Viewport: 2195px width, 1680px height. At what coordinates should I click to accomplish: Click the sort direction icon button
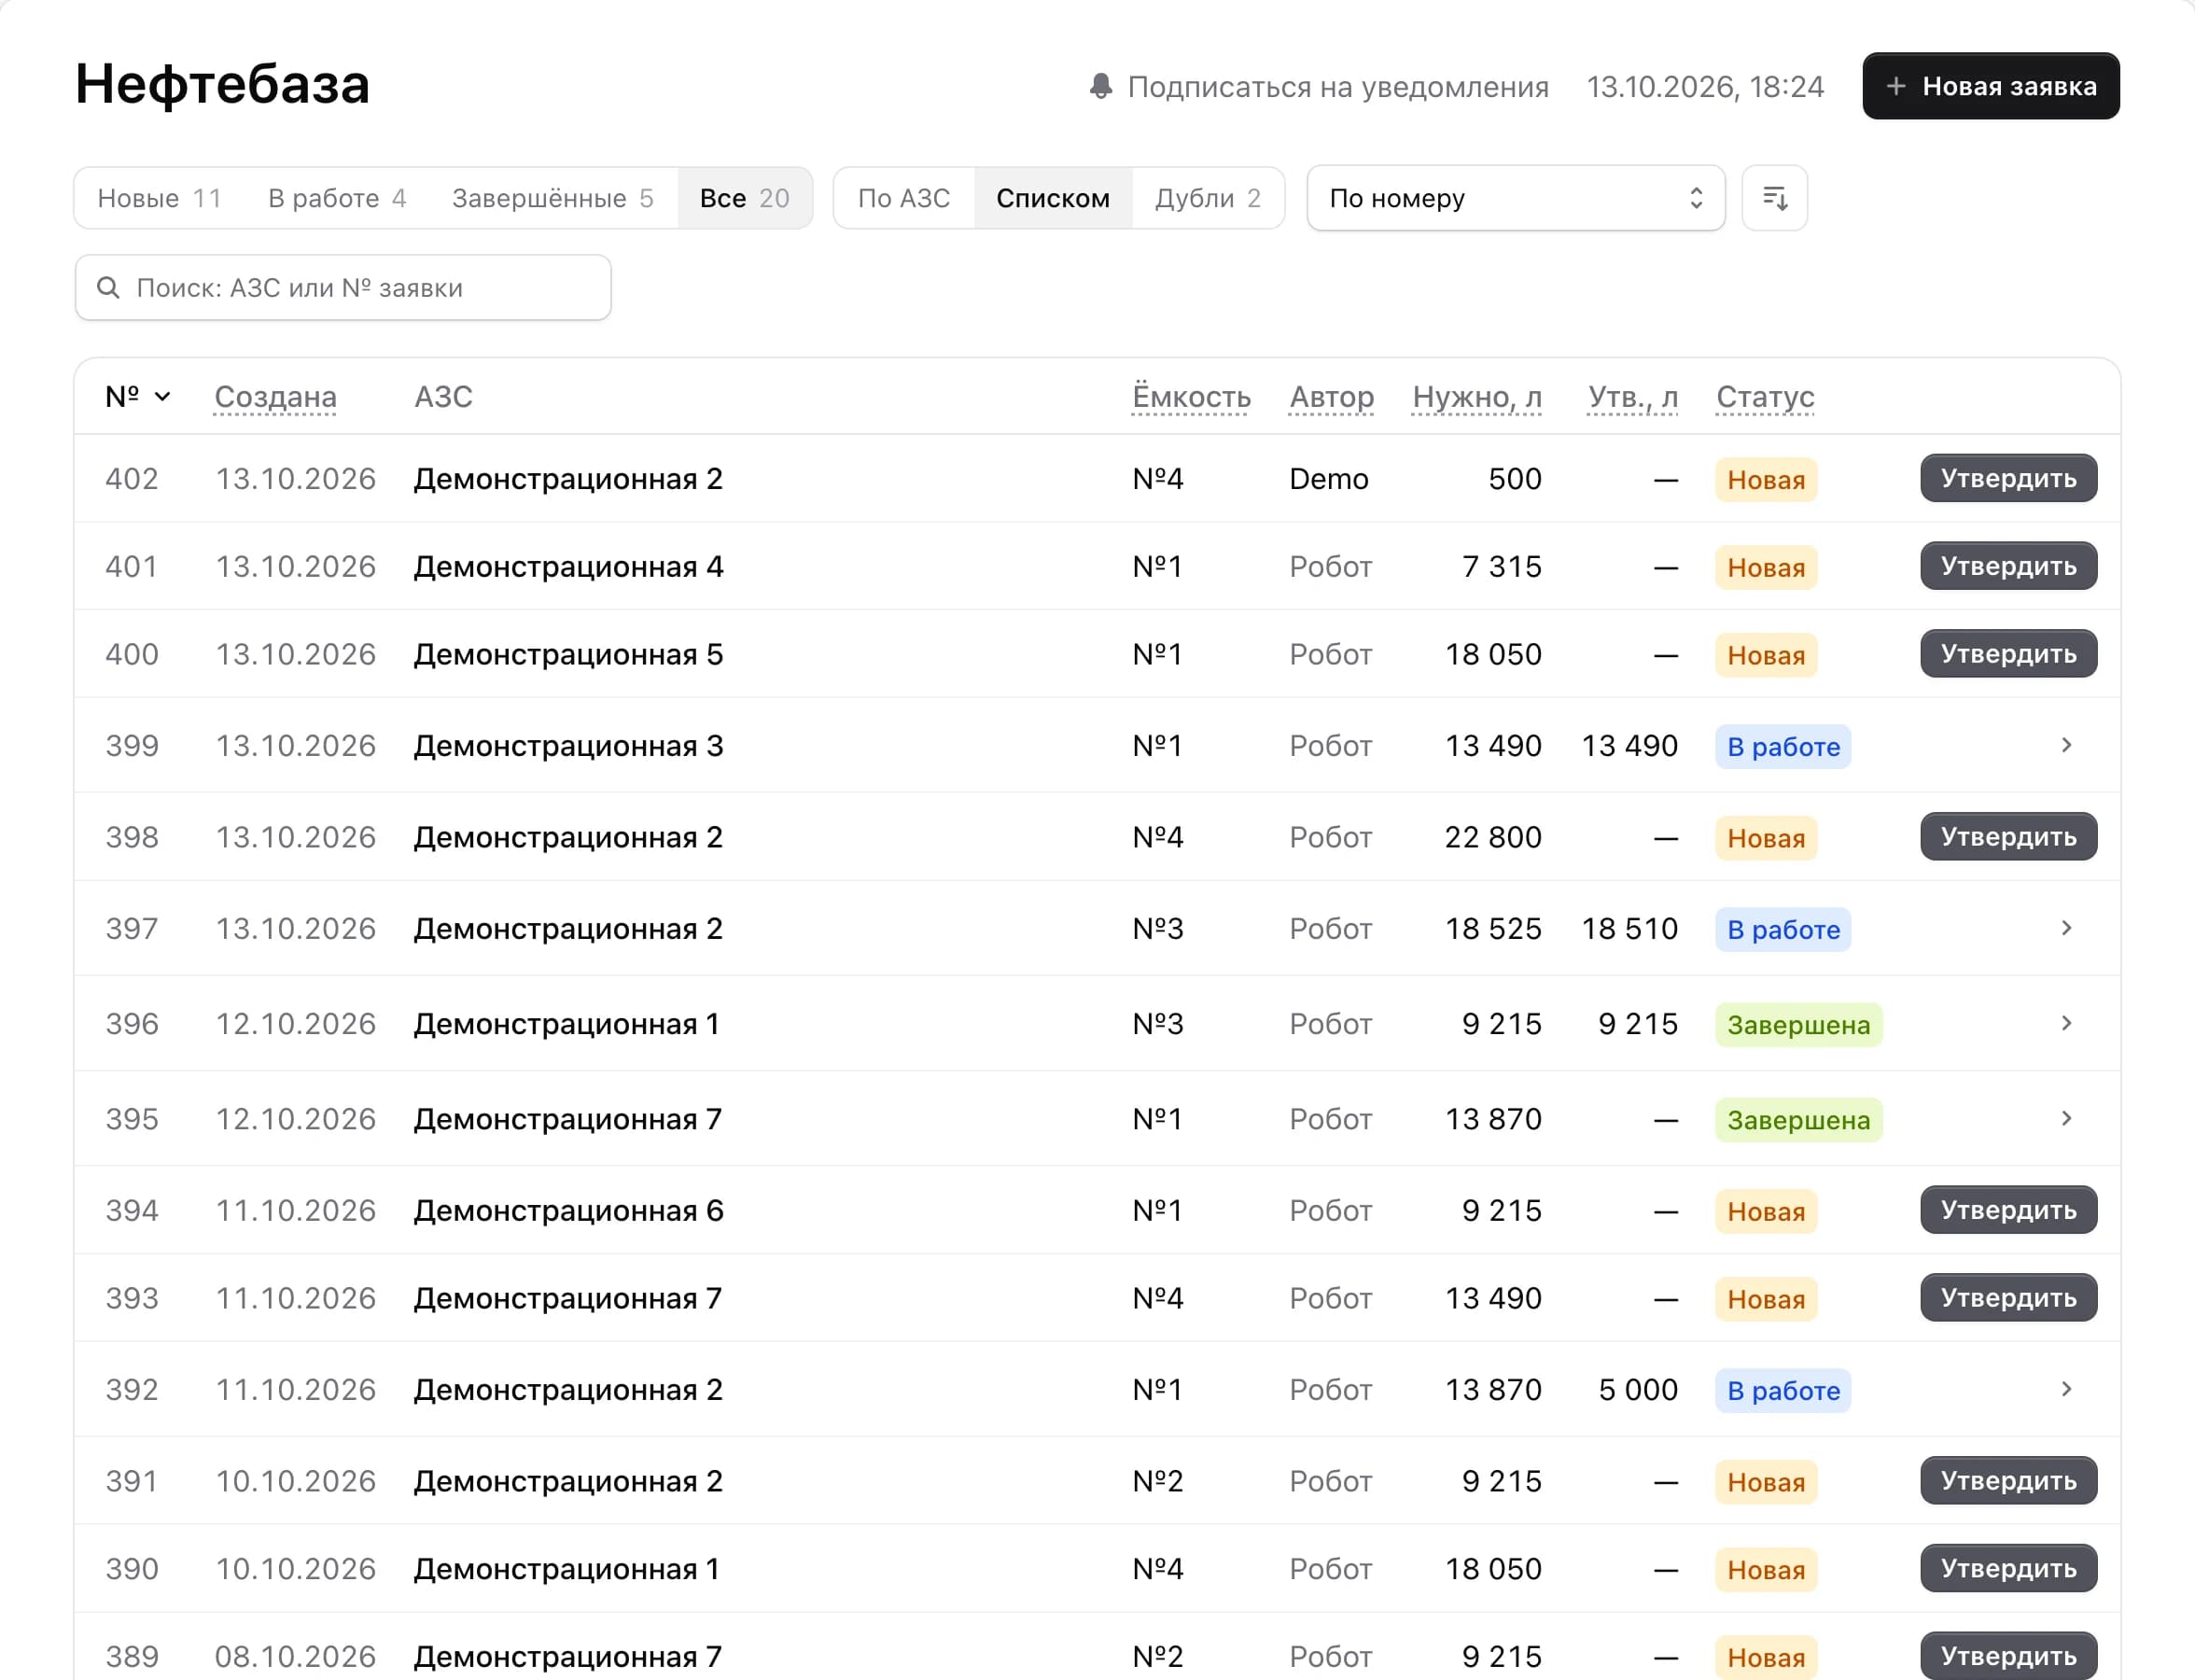(x=1774, y=198)
